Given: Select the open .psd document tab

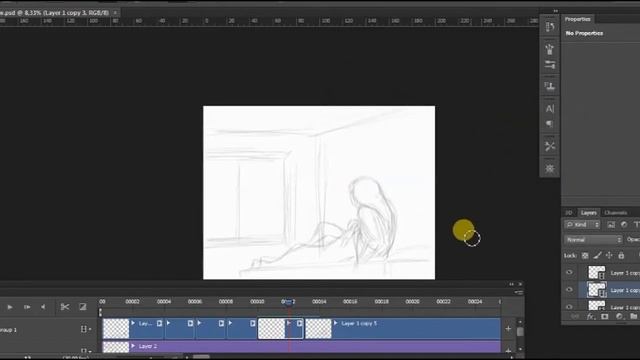Looking at the screenshot, I should pyautogui.click(x=54, y=13).
